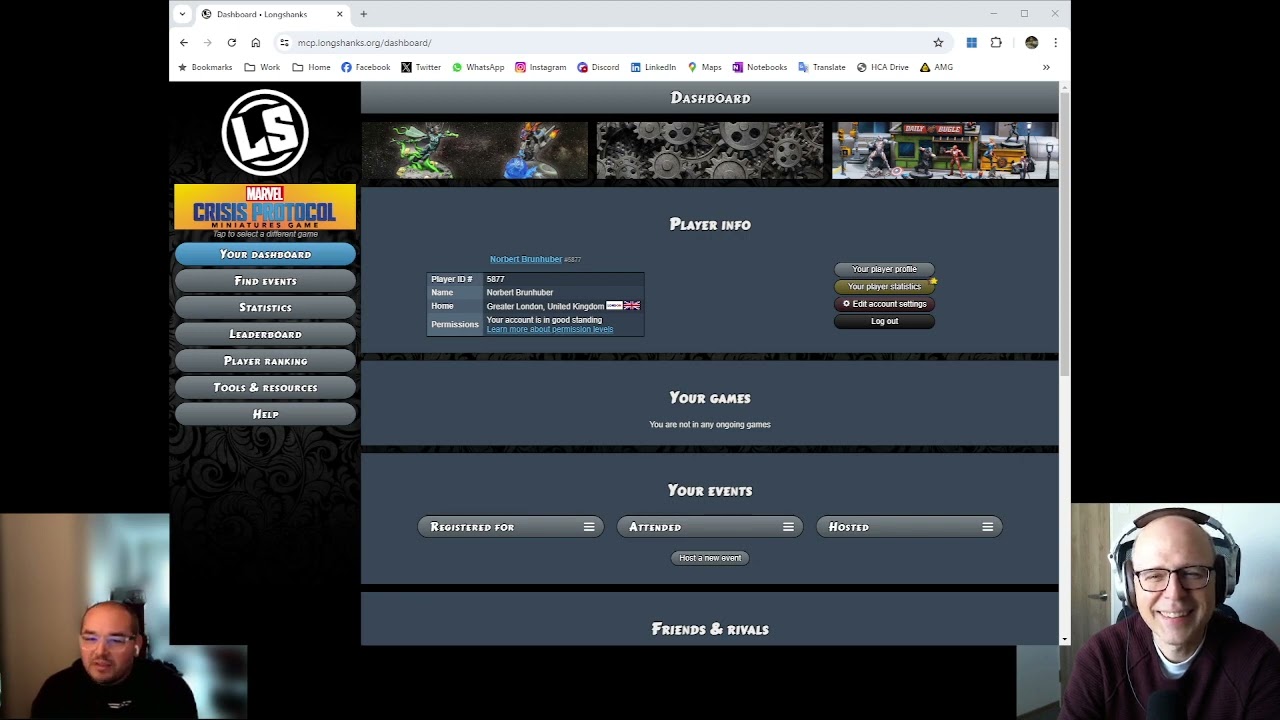Click the Player ID value 5877
The width and height of the screenshot is (1280, 720).
(x=495, y=279)
